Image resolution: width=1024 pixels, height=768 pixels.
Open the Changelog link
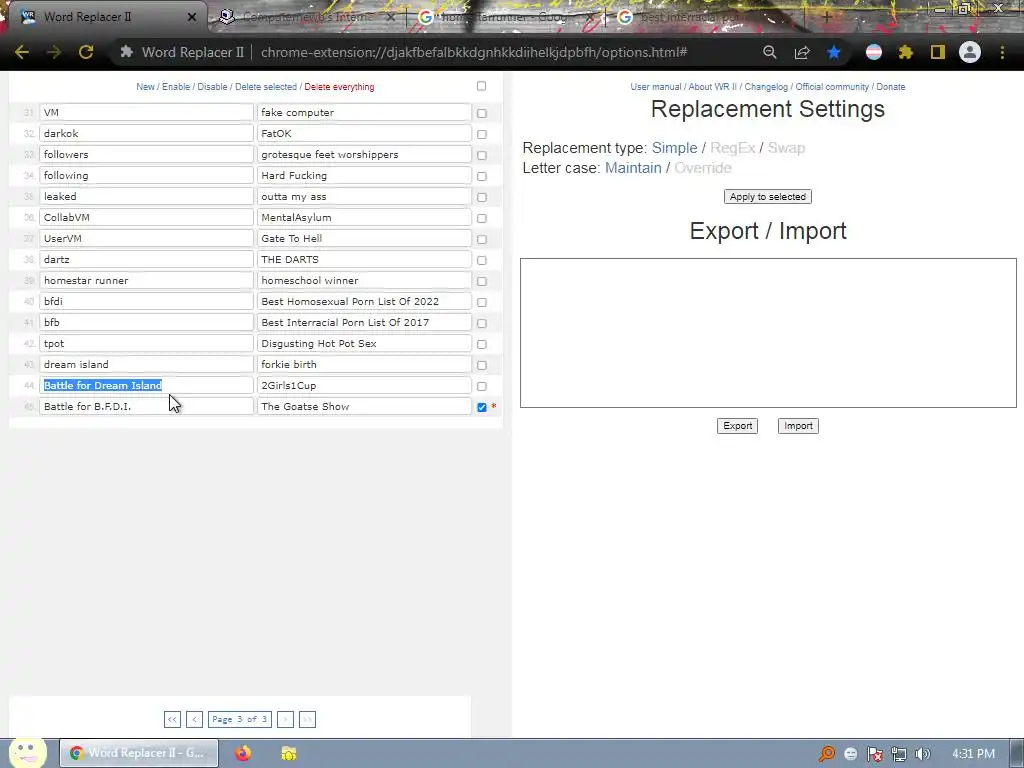(766, 87)
